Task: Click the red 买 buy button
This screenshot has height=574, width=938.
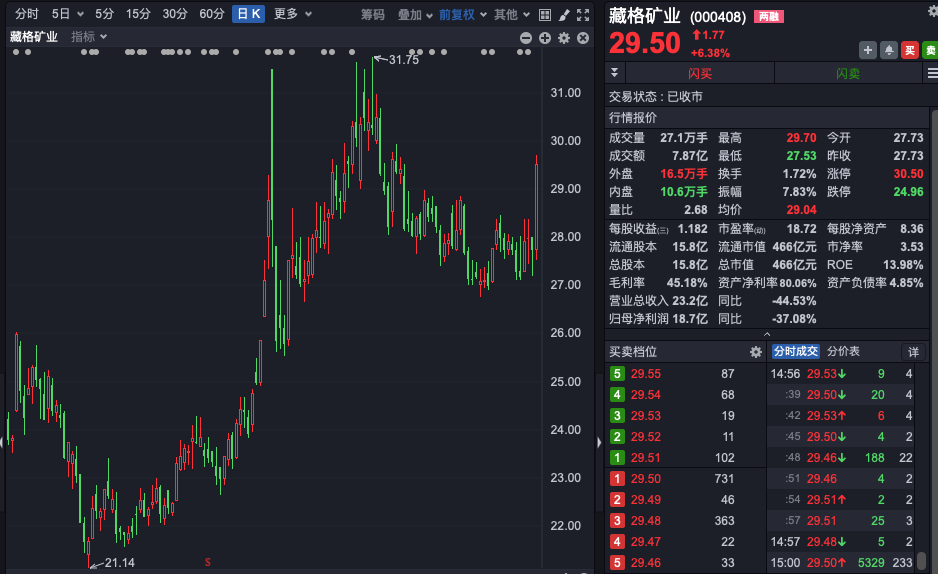Action: click(x=909, y=50)
